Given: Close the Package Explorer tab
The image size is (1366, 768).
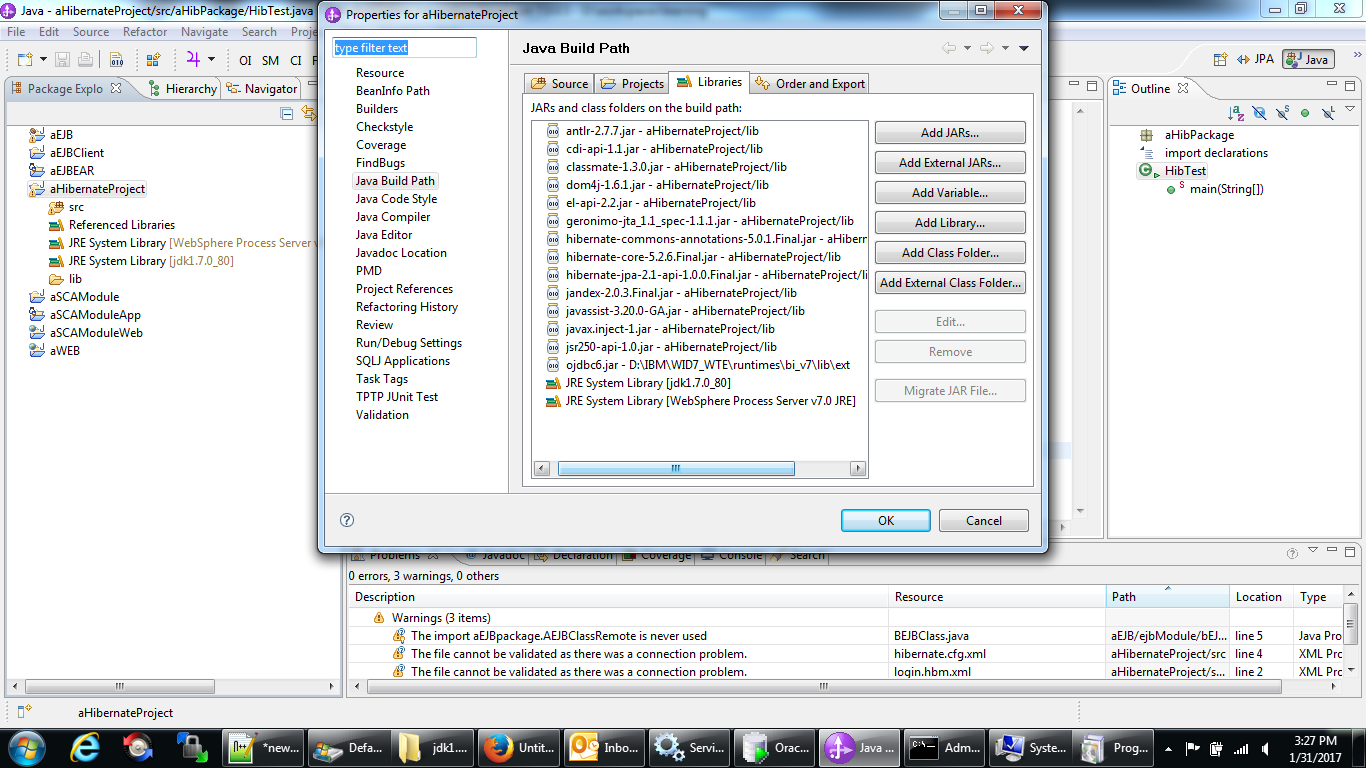Looking at the screenshot, I should 116,88.
